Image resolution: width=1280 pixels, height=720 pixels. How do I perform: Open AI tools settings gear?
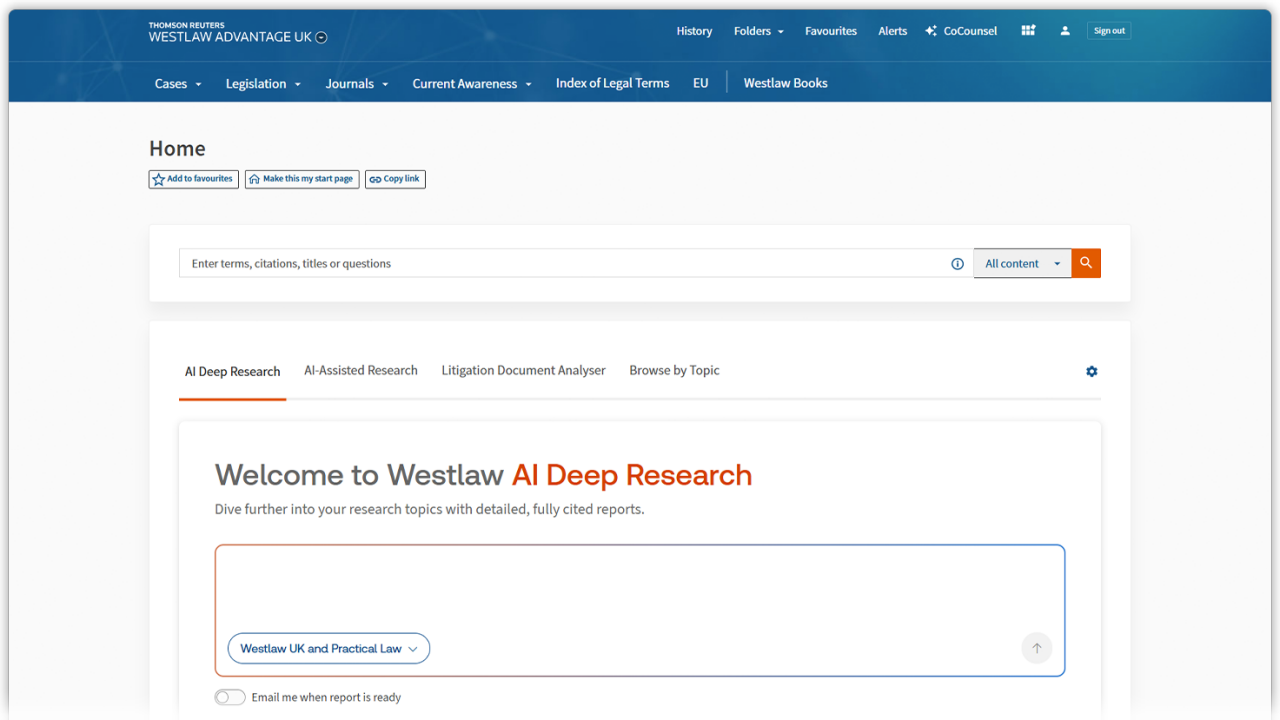(x=1091, y=371)
